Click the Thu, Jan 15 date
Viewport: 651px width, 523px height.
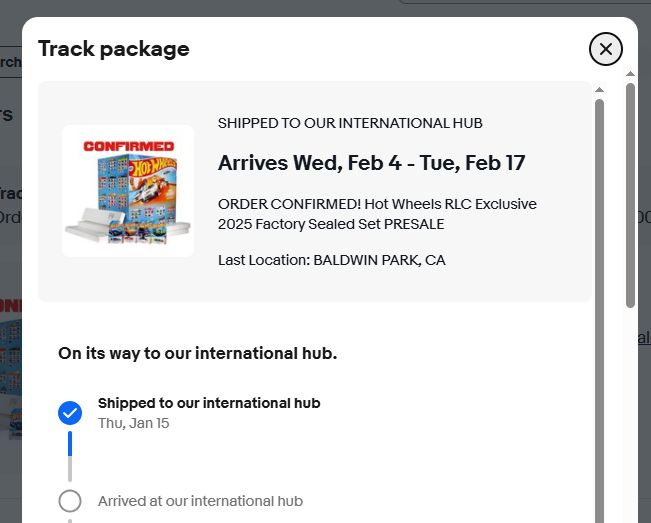pos(133,423)
